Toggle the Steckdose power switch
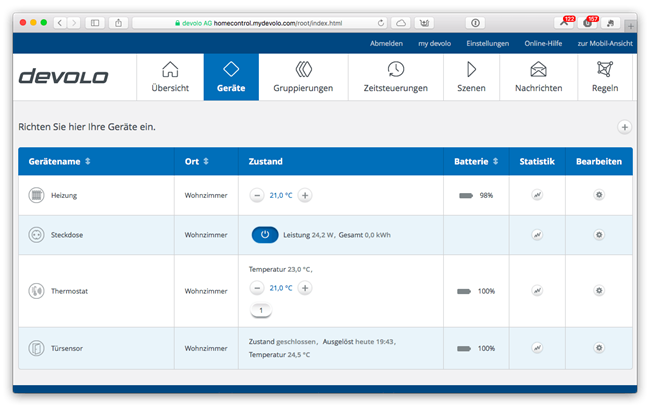Screen dimensions: 650x406 (265, 234)
